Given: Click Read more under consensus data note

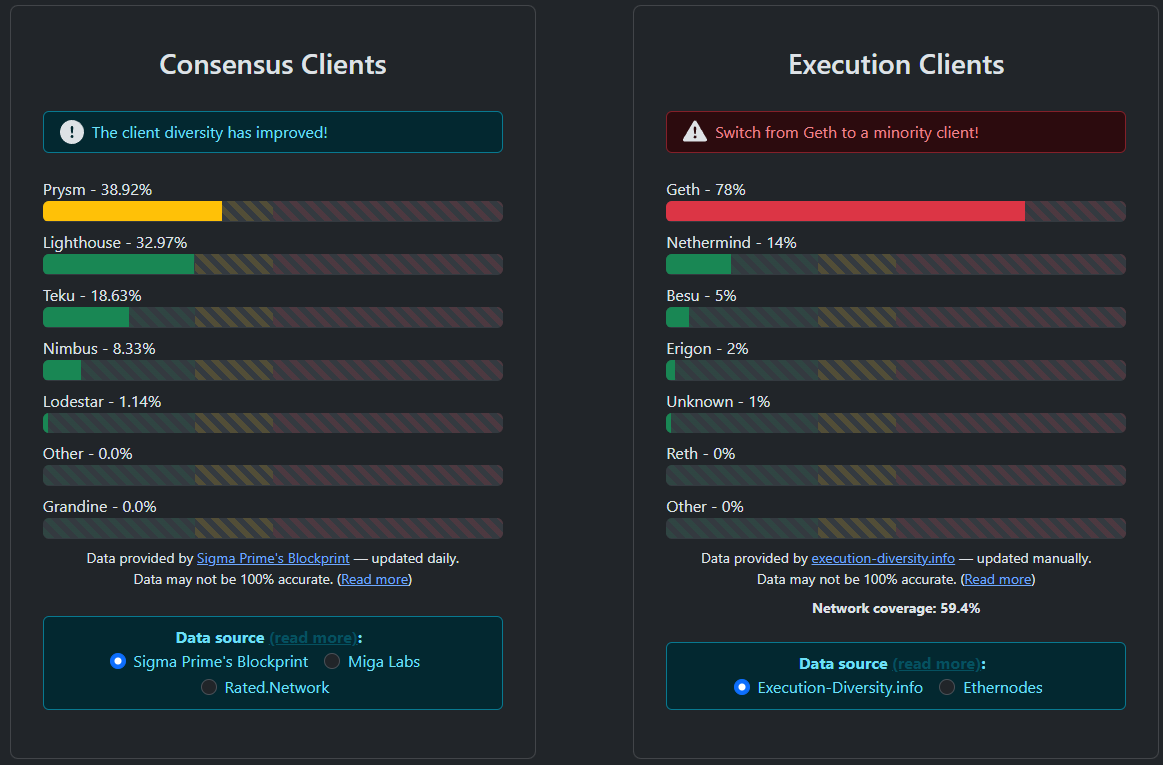Looking at the screenshot, I should 374,579.
